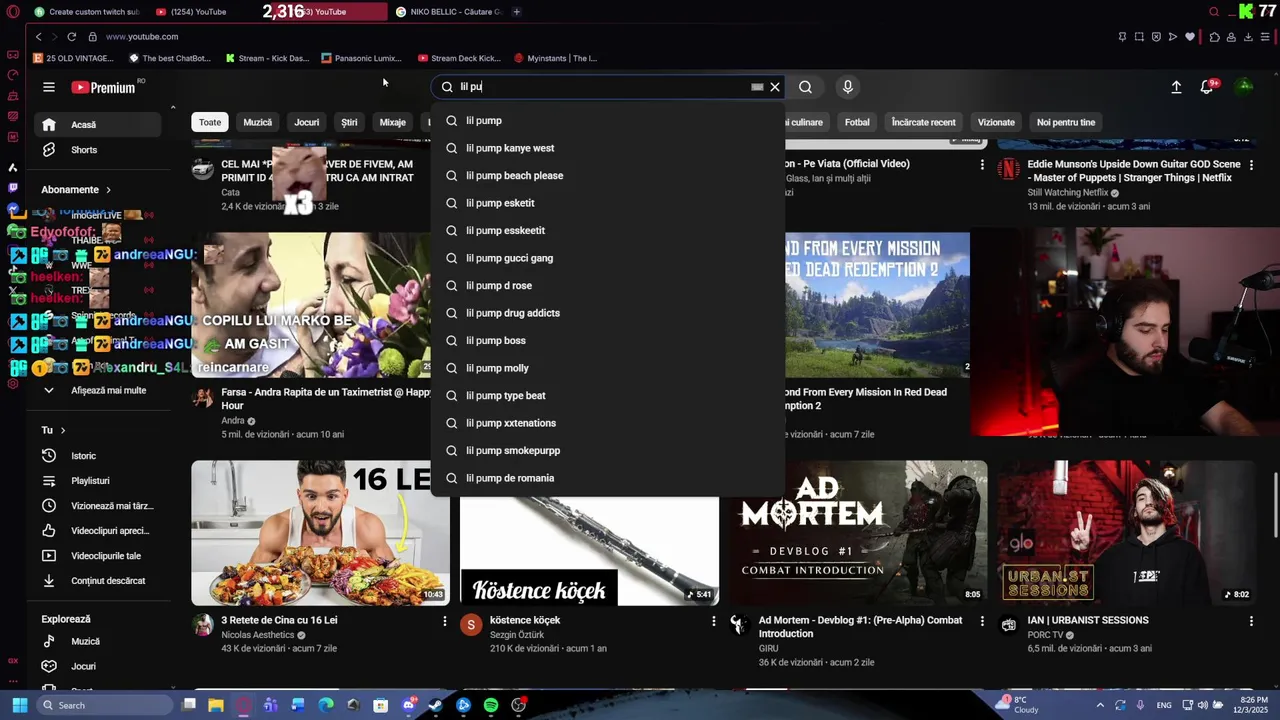Viewport: 1280px width, 720px height.
Task: Filter by 'Noi pentru tine' chip
Action: point(1066,122)
